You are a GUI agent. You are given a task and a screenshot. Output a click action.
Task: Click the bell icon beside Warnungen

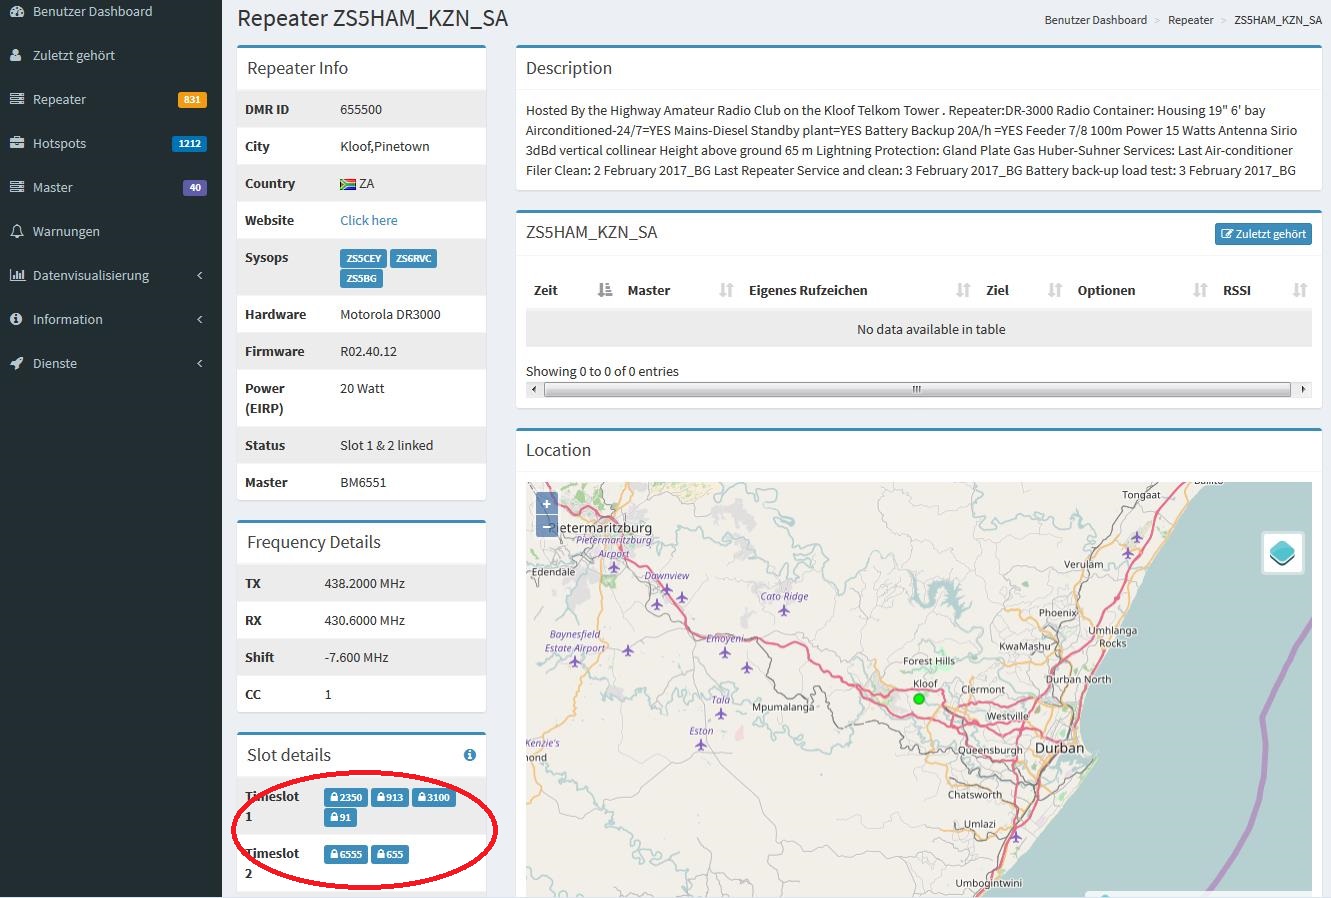(x=16, y=231)
